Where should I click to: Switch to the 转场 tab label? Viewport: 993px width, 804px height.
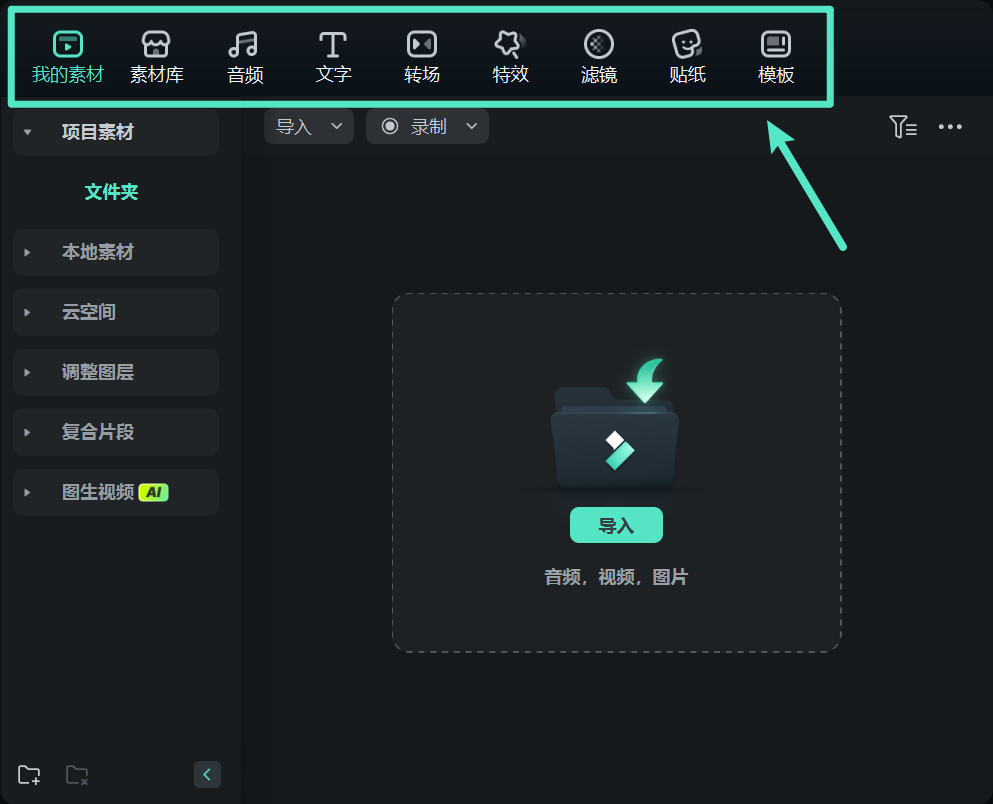422,75
